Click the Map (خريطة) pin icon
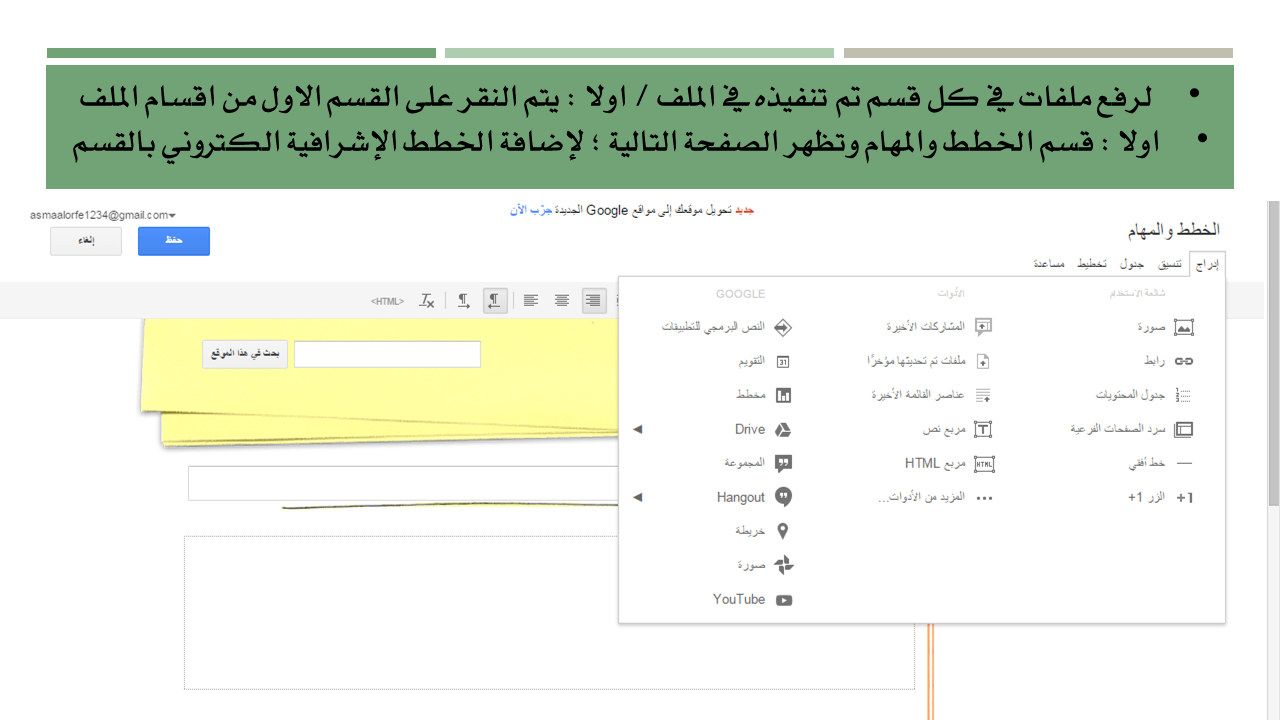The height and width of the screenshot is (720, 1280). pyautogui.click(x=784, y=531)
